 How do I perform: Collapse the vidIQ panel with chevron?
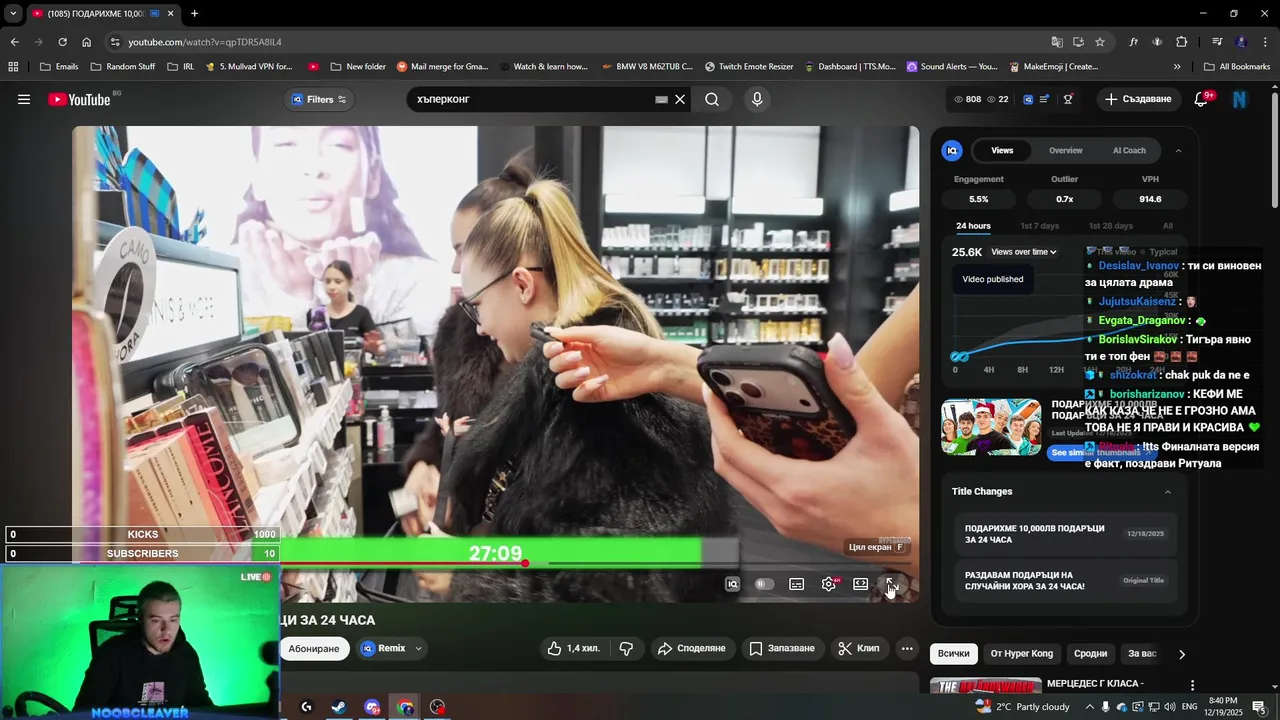pyautogui.click(x=1178, y=150)
